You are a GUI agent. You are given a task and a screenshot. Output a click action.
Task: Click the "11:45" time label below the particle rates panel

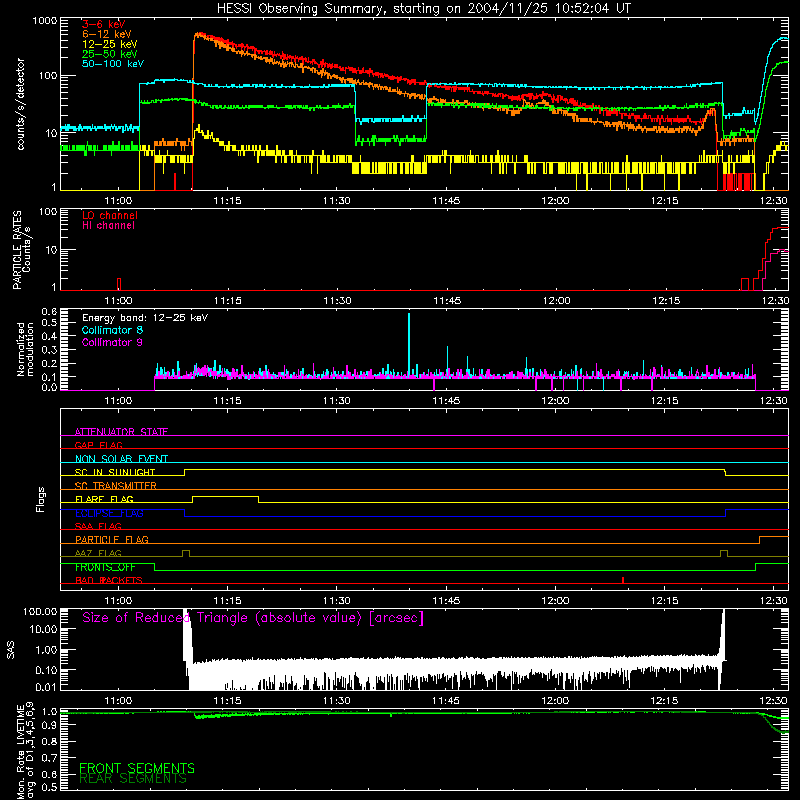pyautogui.click(x=447, y=301)
